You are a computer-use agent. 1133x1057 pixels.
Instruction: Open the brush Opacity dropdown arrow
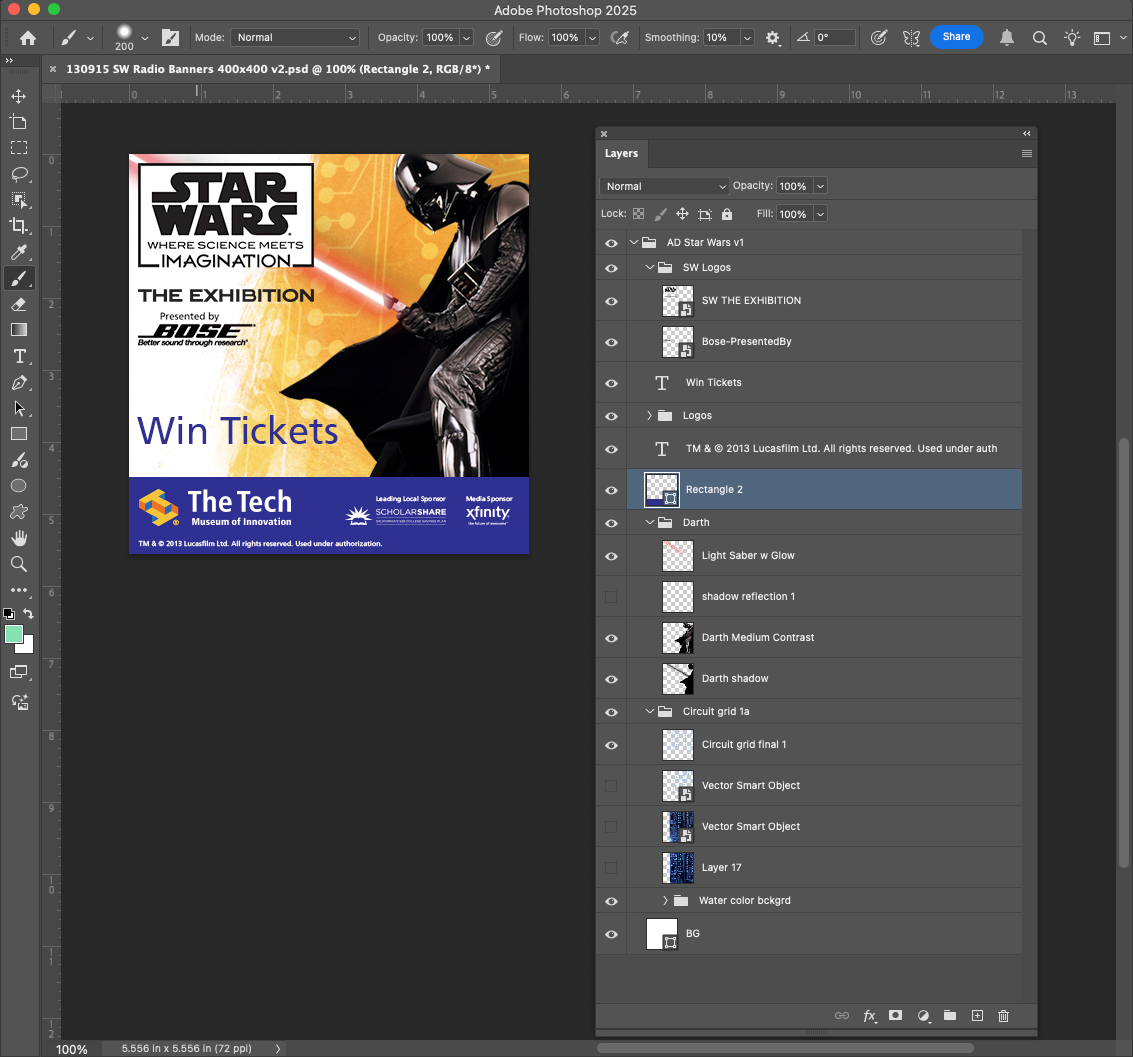467,38
